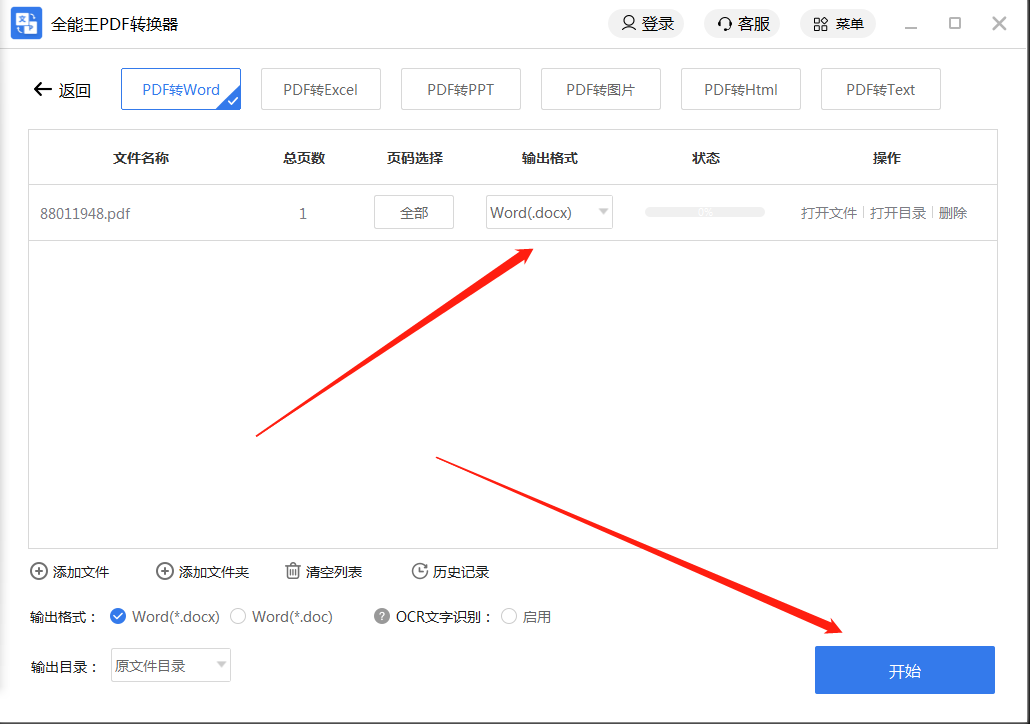Open the menu grid icon
The image size is (1030, 724).
click(x=820, y=24)
